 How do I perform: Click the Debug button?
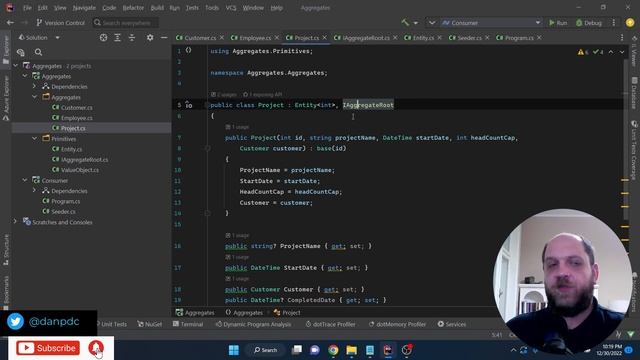click(589, 23)
